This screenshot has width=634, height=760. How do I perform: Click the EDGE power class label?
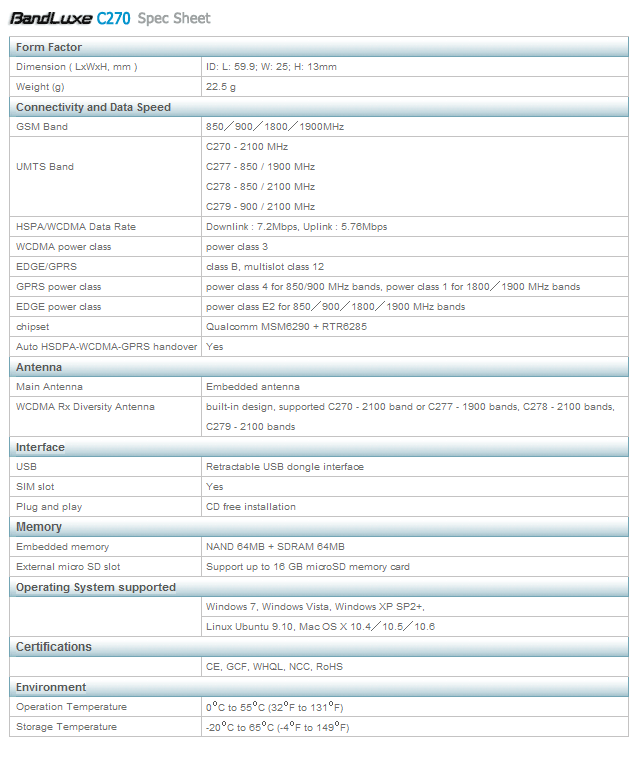(x=58, y=307)
